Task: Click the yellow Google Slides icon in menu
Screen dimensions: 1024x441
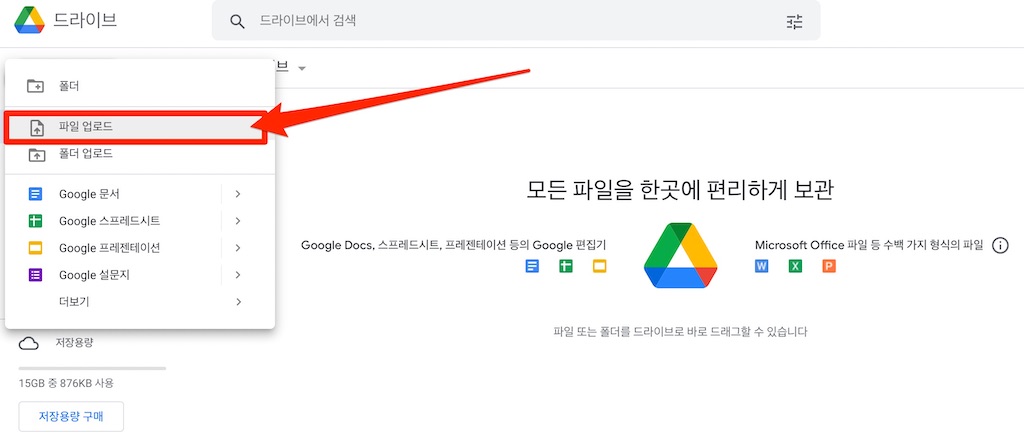Action: pyautogui.click(x=35, y=248)
